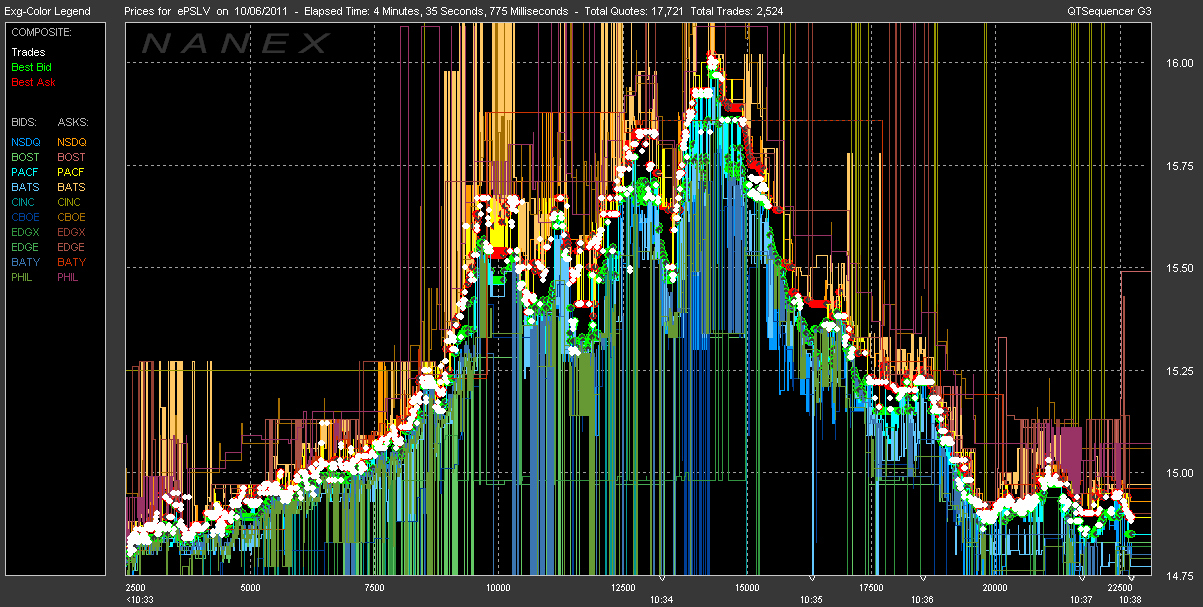Click EDGE in the BIDS column
Image resolution: width=1203 pixels, height=607 pixels.
[26, 247]
